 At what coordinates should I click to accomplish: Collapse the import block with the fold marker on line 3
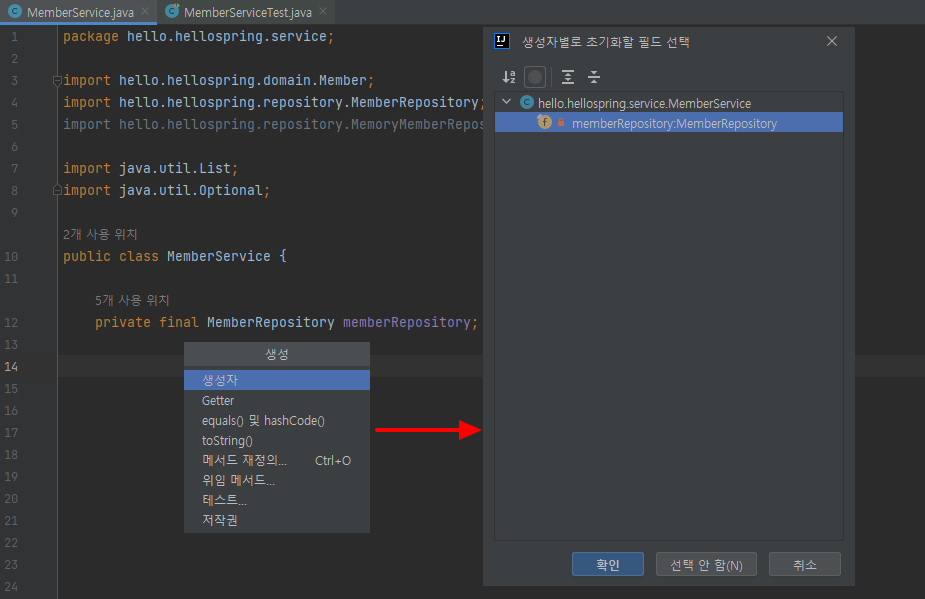tap(57, 81)
